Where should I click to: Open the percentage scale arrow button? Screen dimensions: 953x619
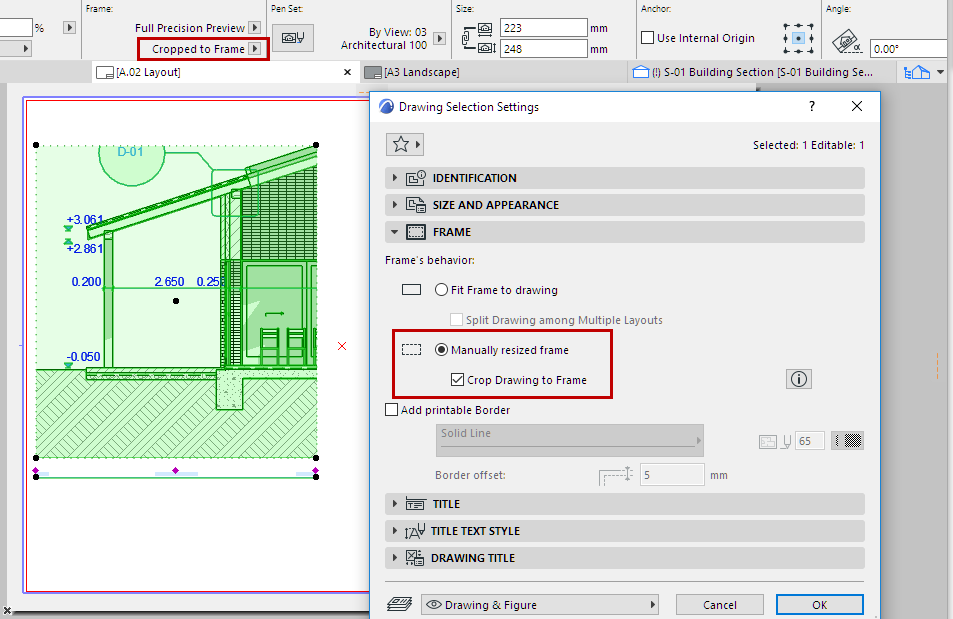69,28
